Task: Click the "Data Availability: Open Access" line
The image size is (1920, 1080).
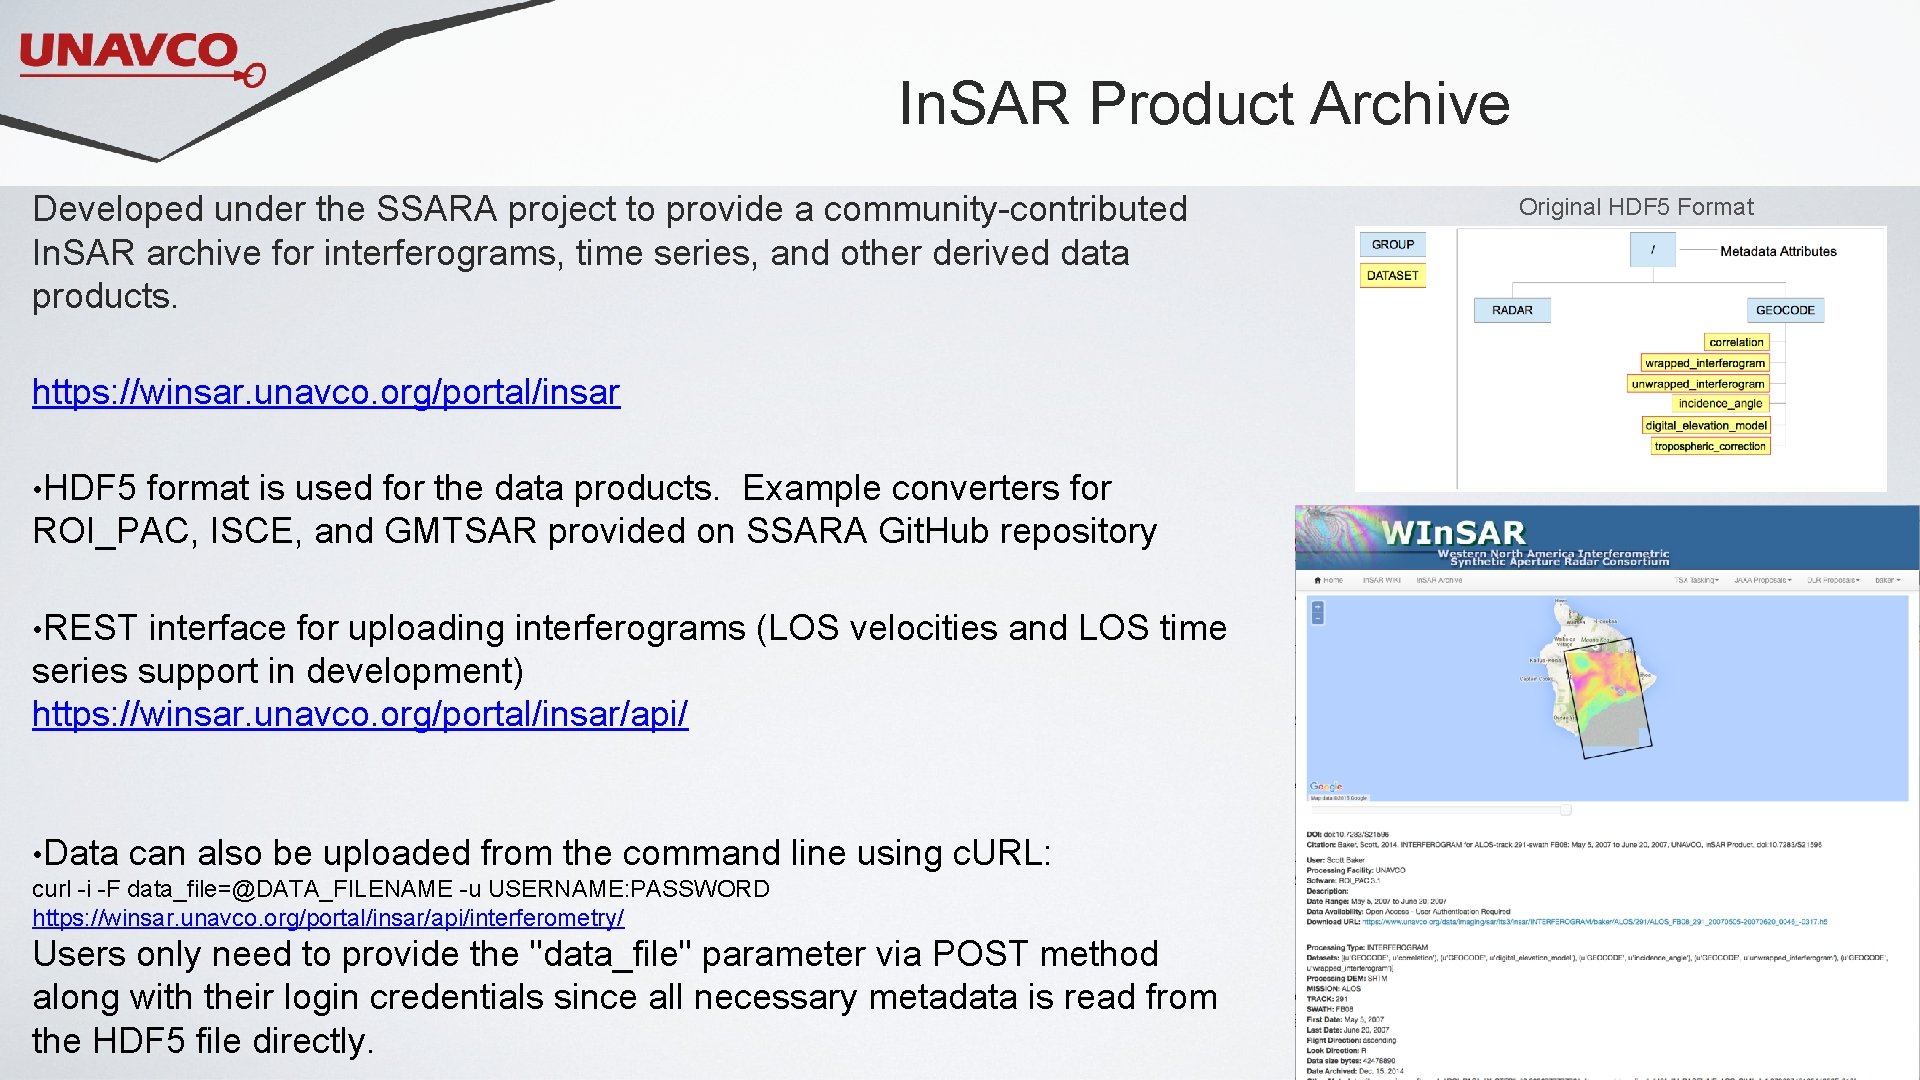Action: (1408, 912)
